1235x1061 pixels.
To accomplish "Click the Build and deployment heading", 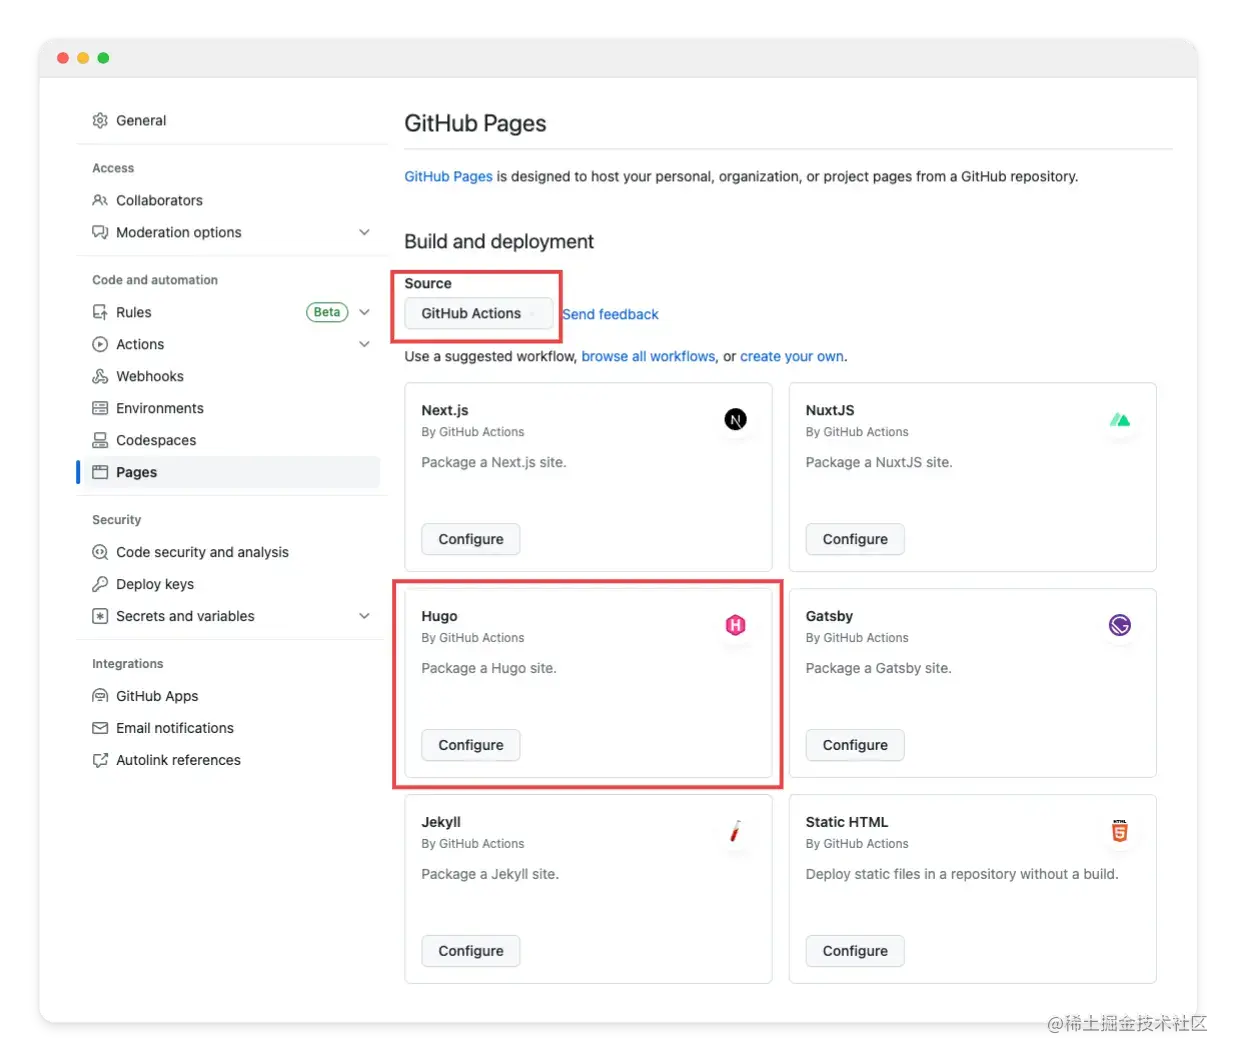I will click(x=499, y=242).
